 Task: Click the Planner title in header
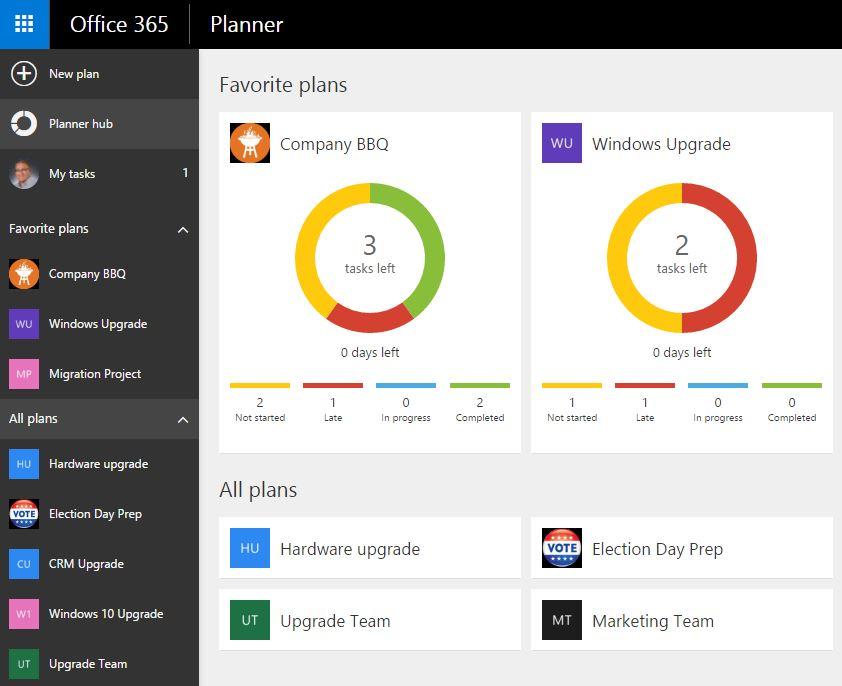coord(246,24)
